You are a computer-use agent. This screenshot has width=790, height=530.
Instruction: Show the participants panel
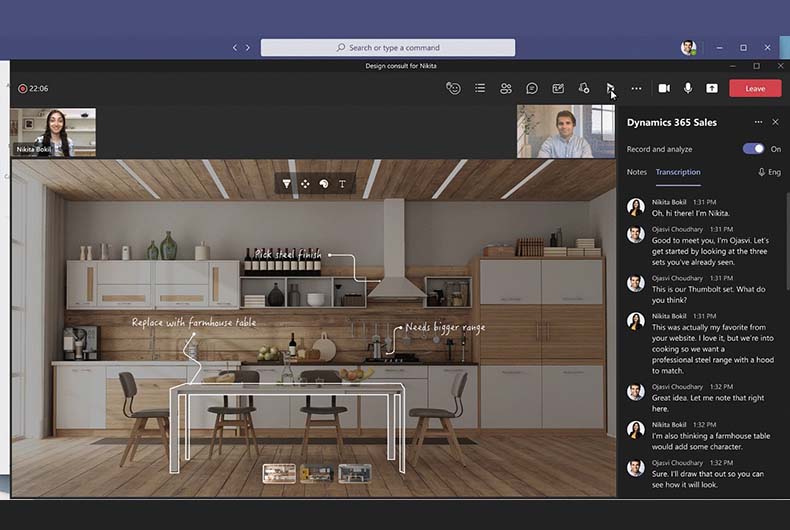pos(505,89)
